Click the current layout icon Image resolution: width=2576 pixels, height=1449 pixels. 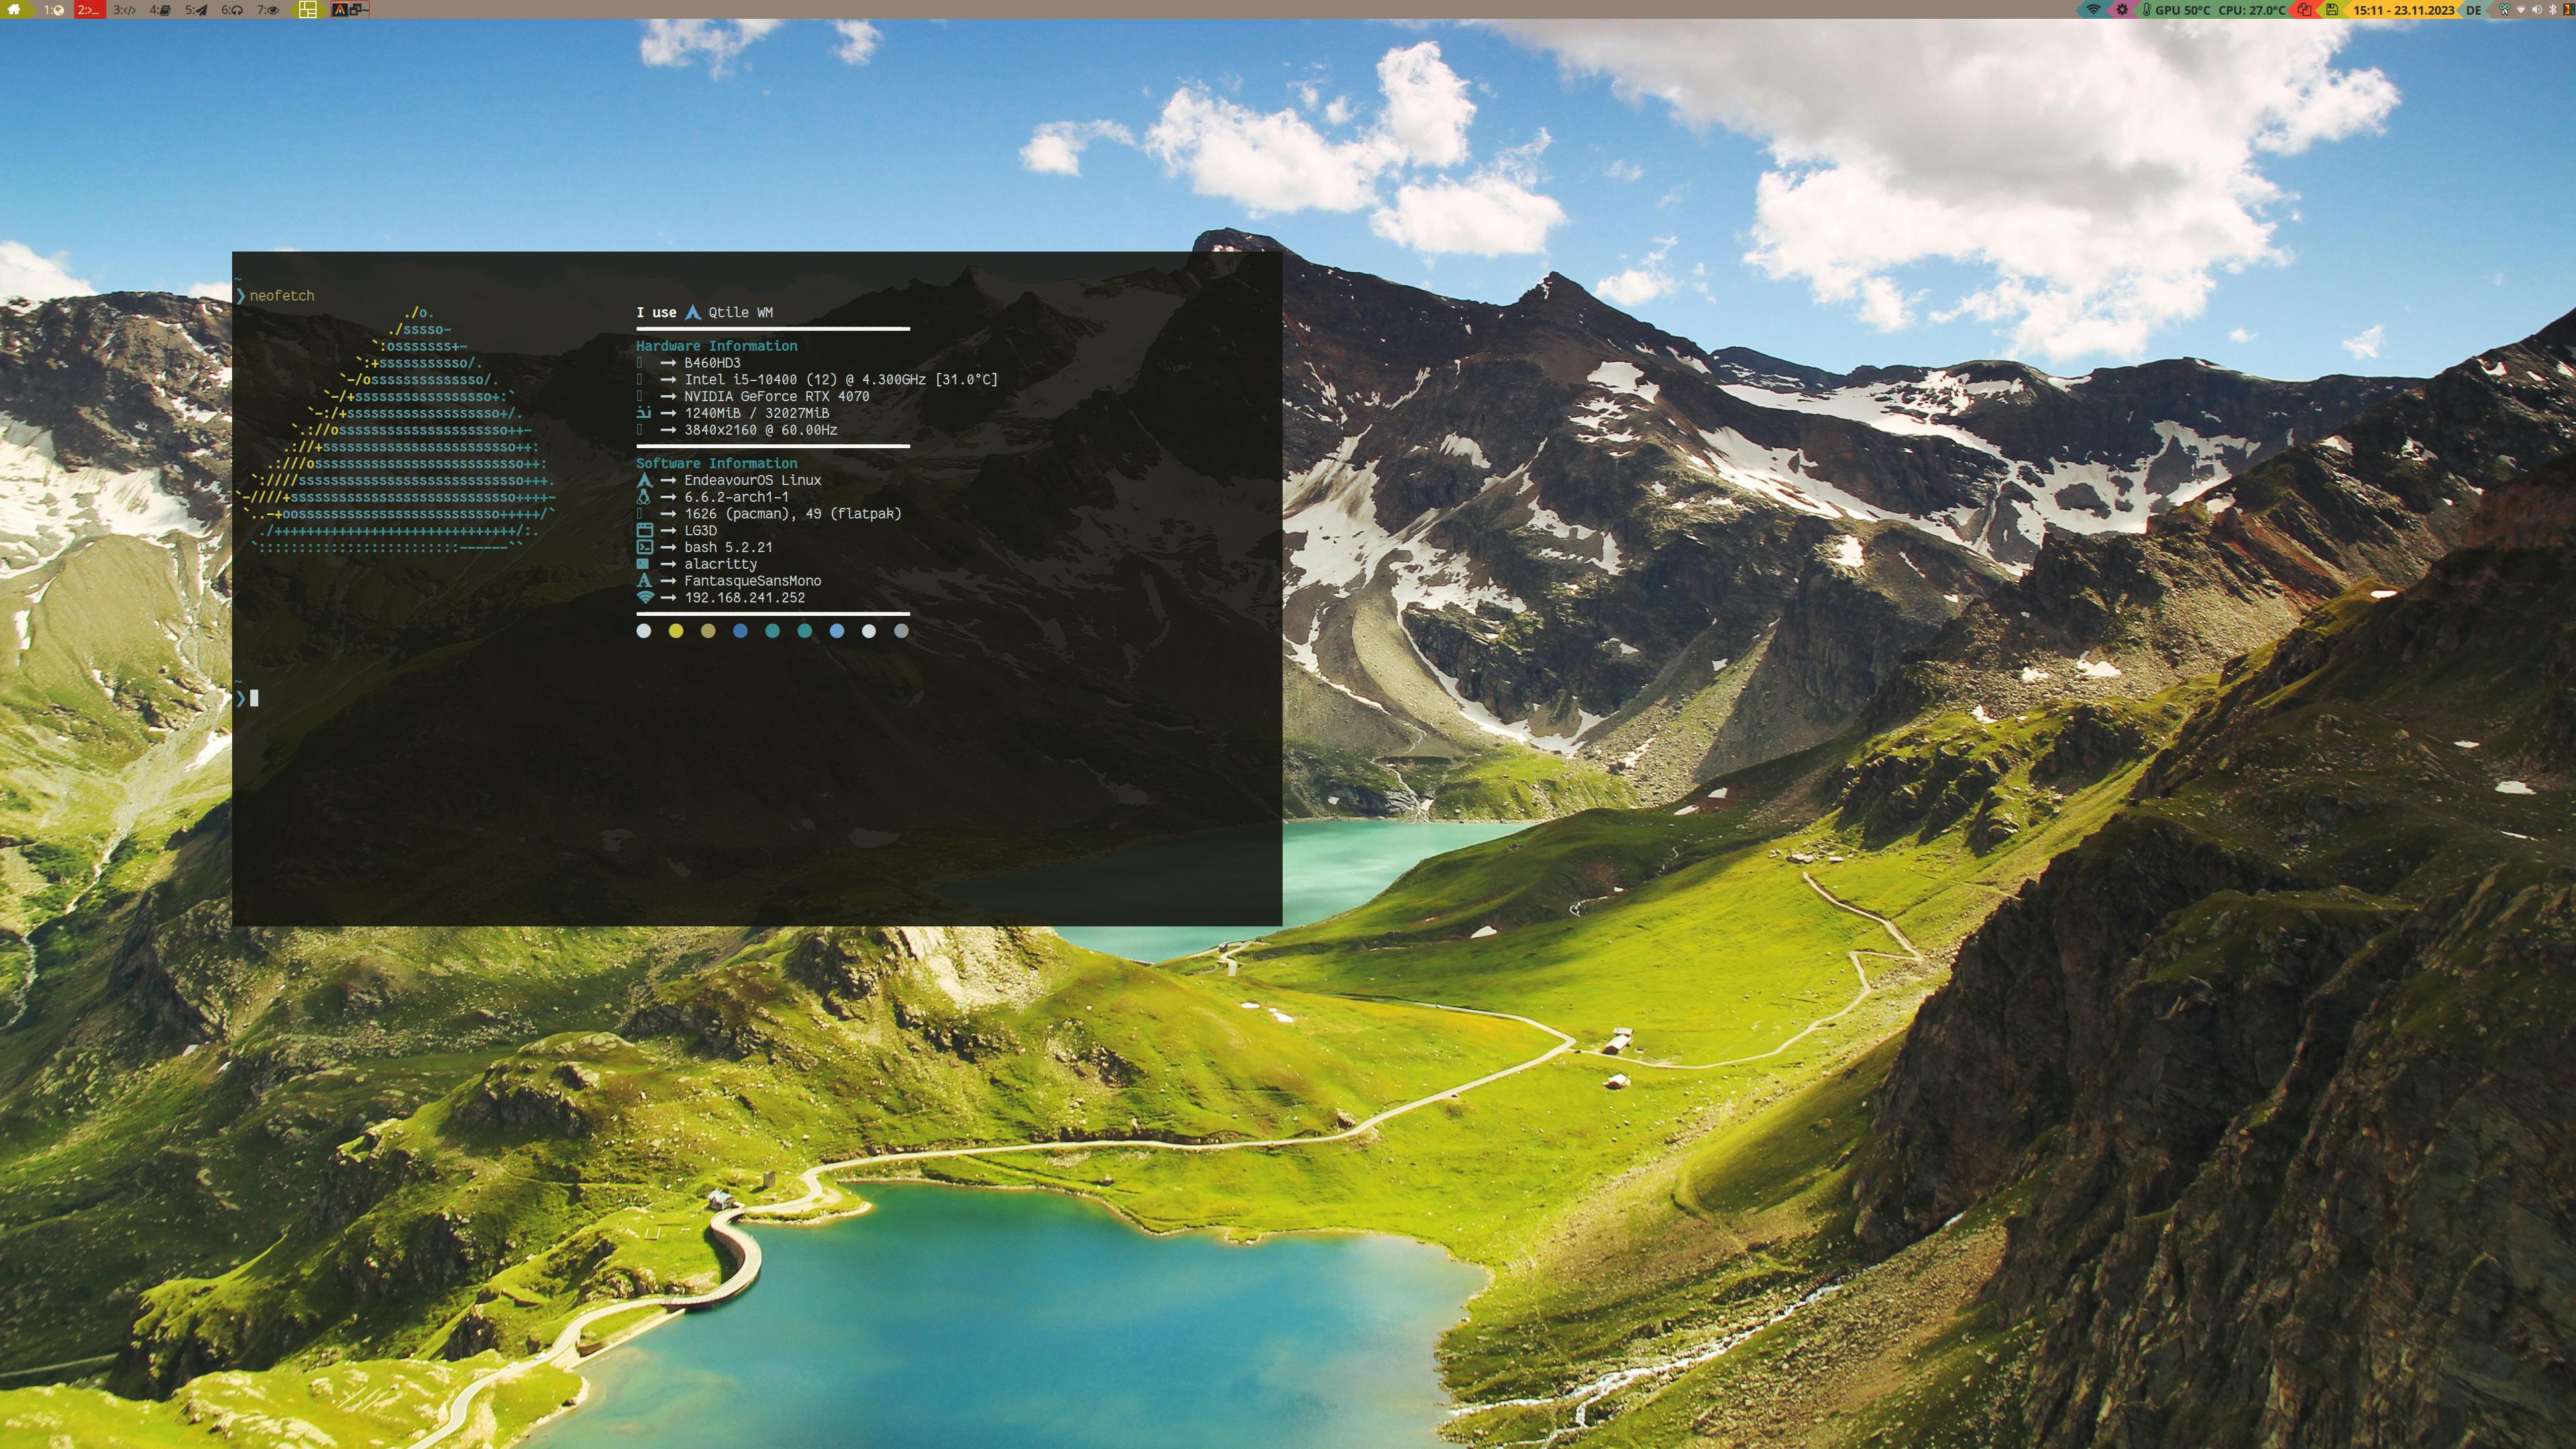click(308, 10)
